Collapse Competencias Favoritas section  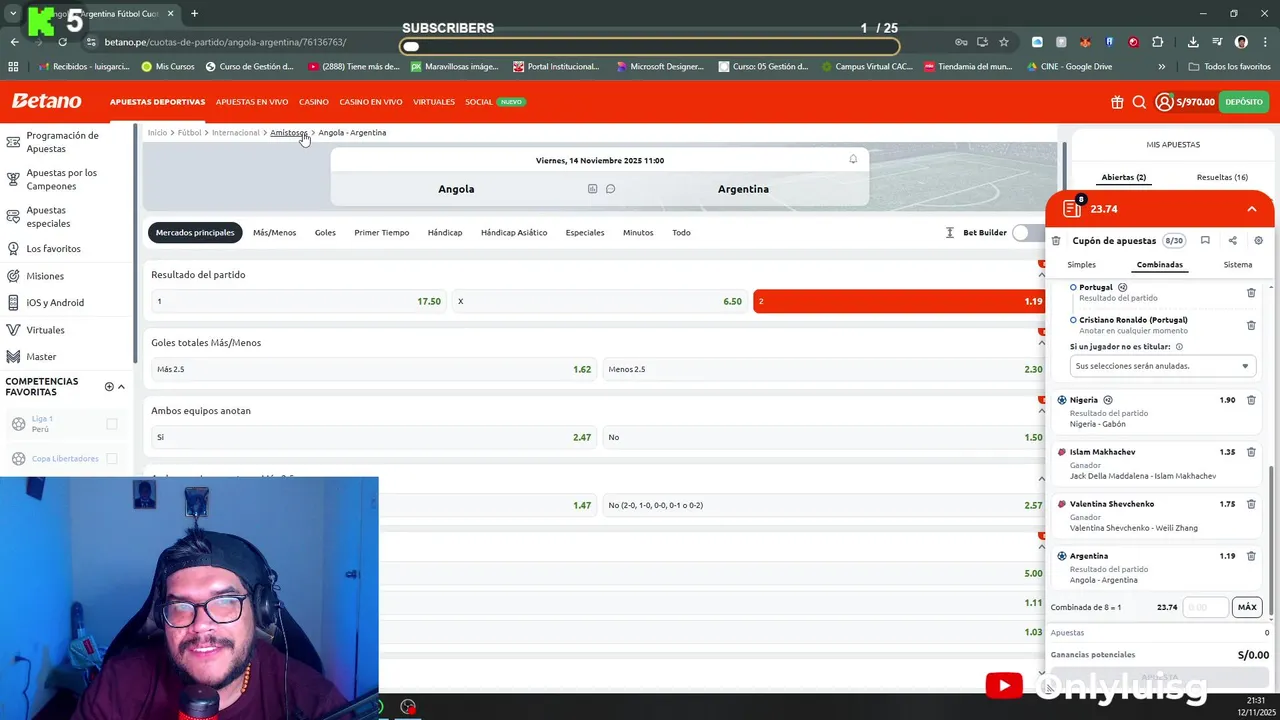(121, 387)
